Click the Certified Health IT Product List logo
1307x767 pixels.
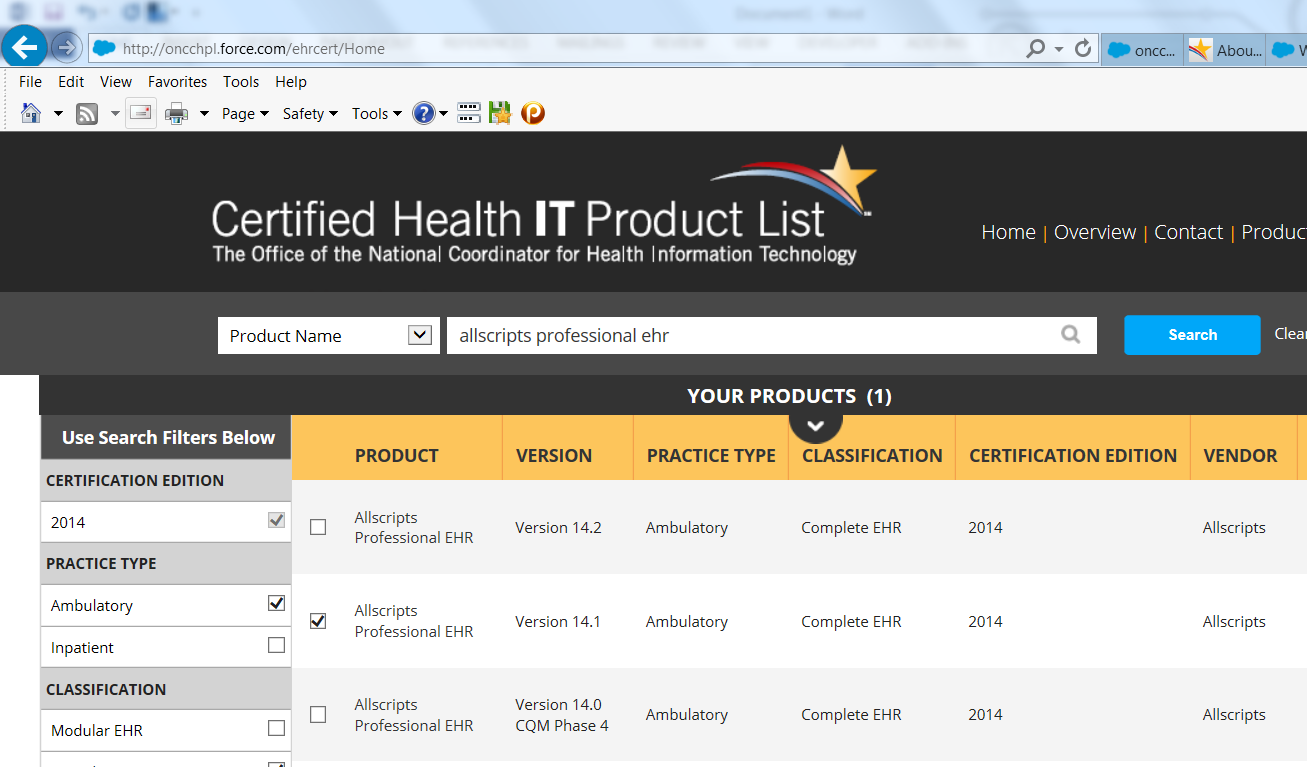(543, 208)
